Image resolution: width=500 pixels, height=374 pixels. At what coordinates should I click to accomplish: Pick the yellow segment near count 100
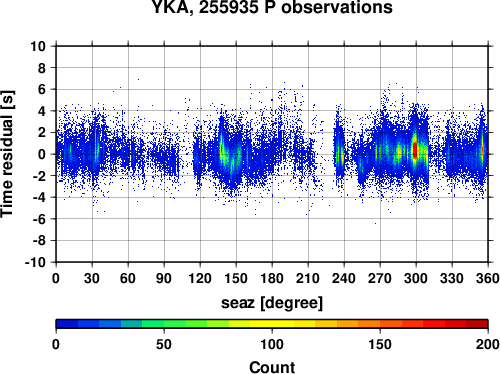tap(272, 324)
